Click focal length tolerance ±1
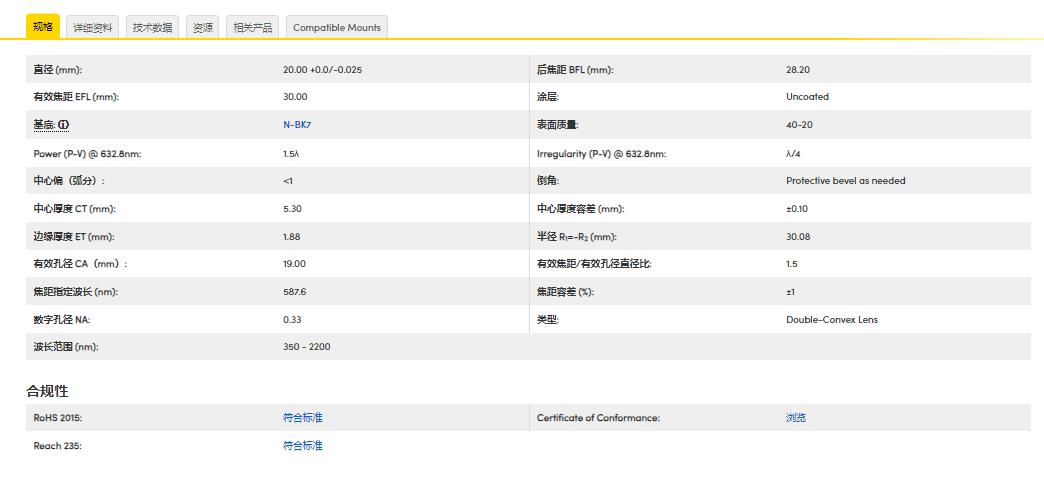The width and height of the screenshot is (1044, 481). [x=790, y=292]
